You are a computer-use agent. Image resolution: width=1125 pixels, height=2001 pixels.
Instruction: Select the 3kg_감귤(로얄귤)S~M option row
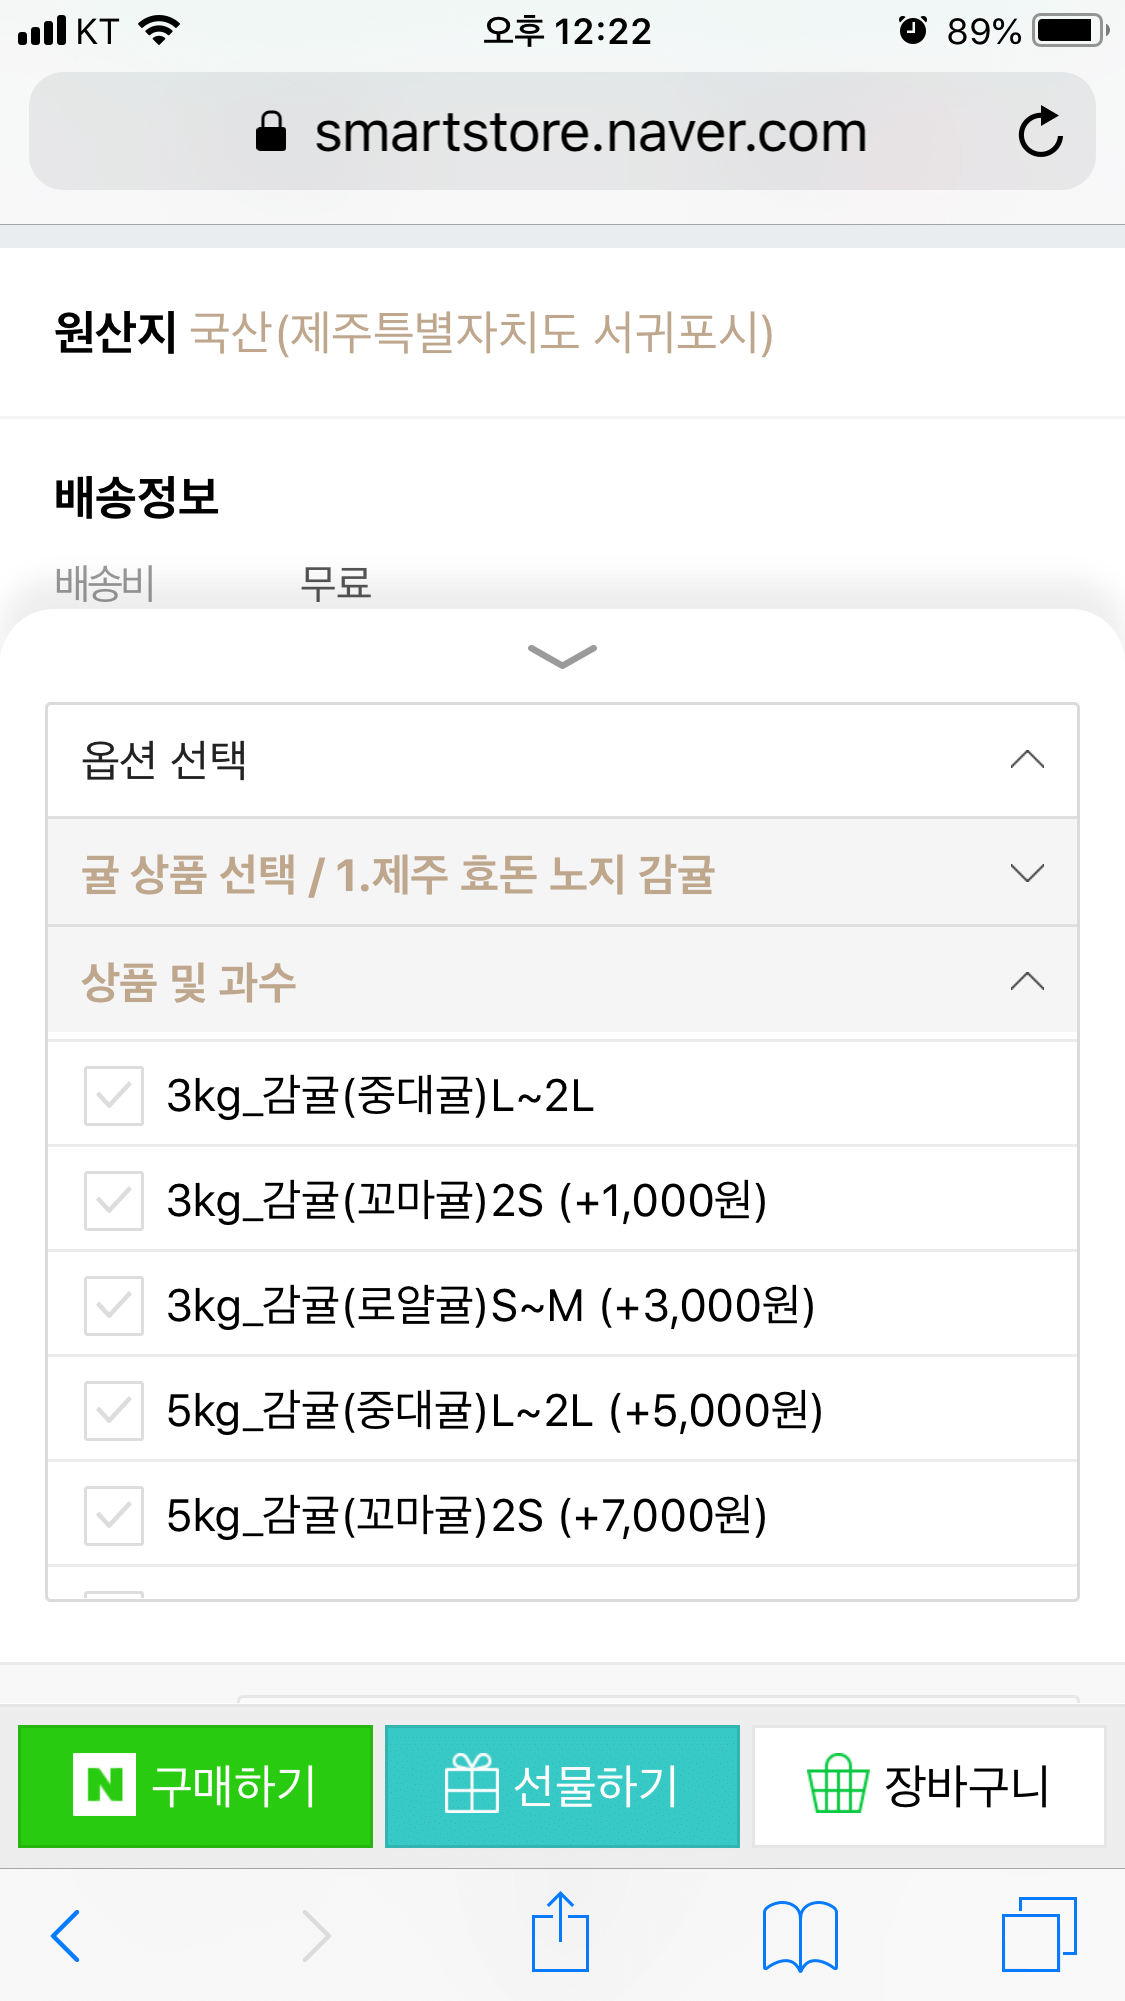[x=562, y=1304]
